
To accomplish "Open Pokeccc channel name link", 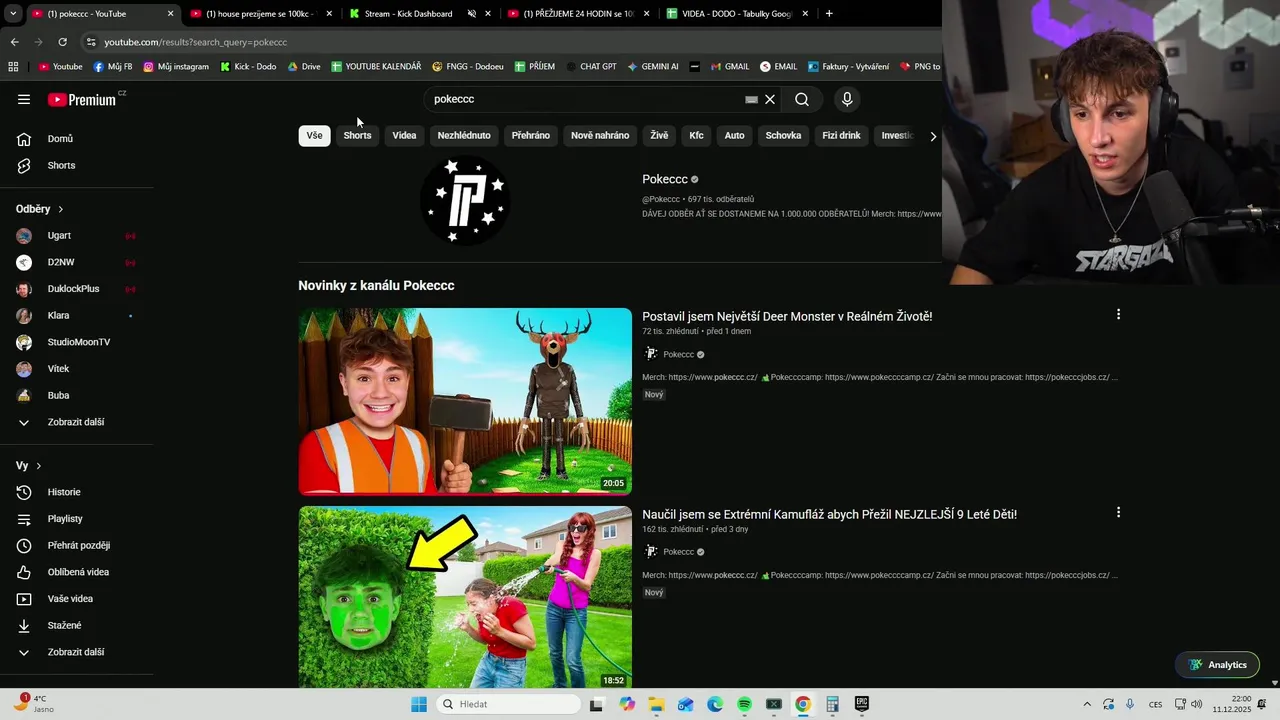I will pyautogui.click(x=665, y=179).
